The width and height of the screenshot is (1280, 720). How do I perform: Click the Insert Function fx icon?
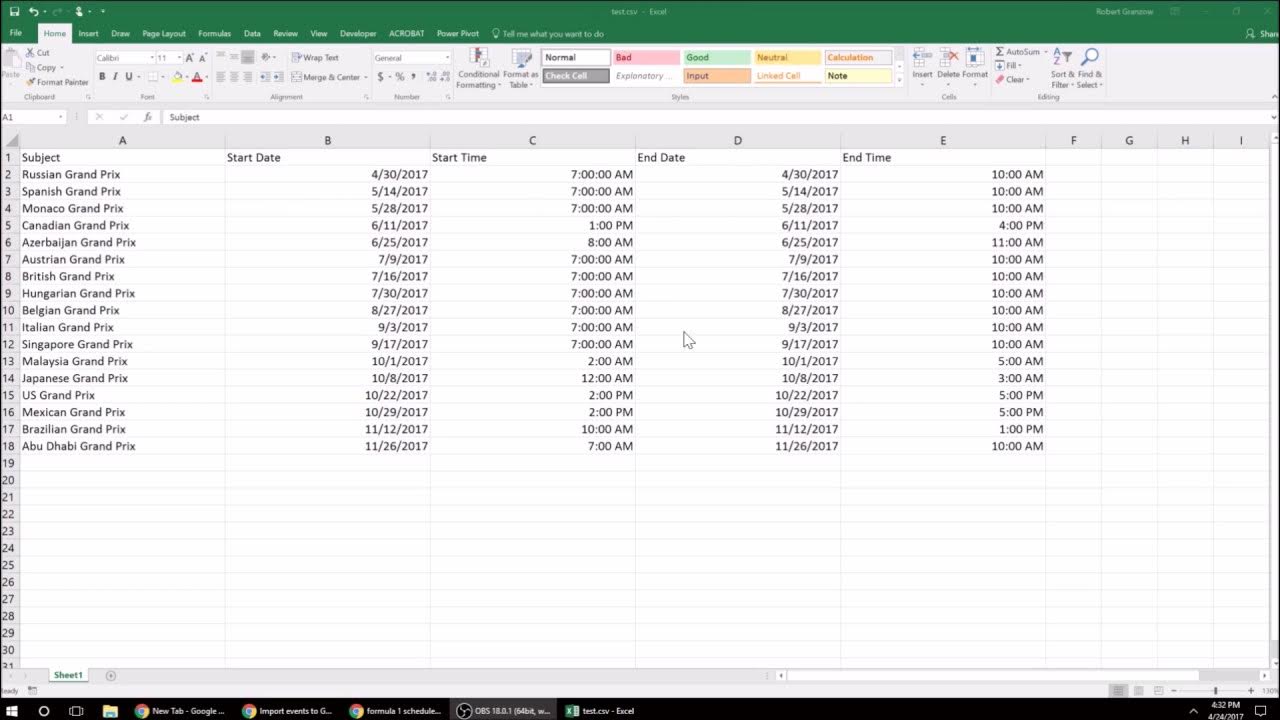148,117
